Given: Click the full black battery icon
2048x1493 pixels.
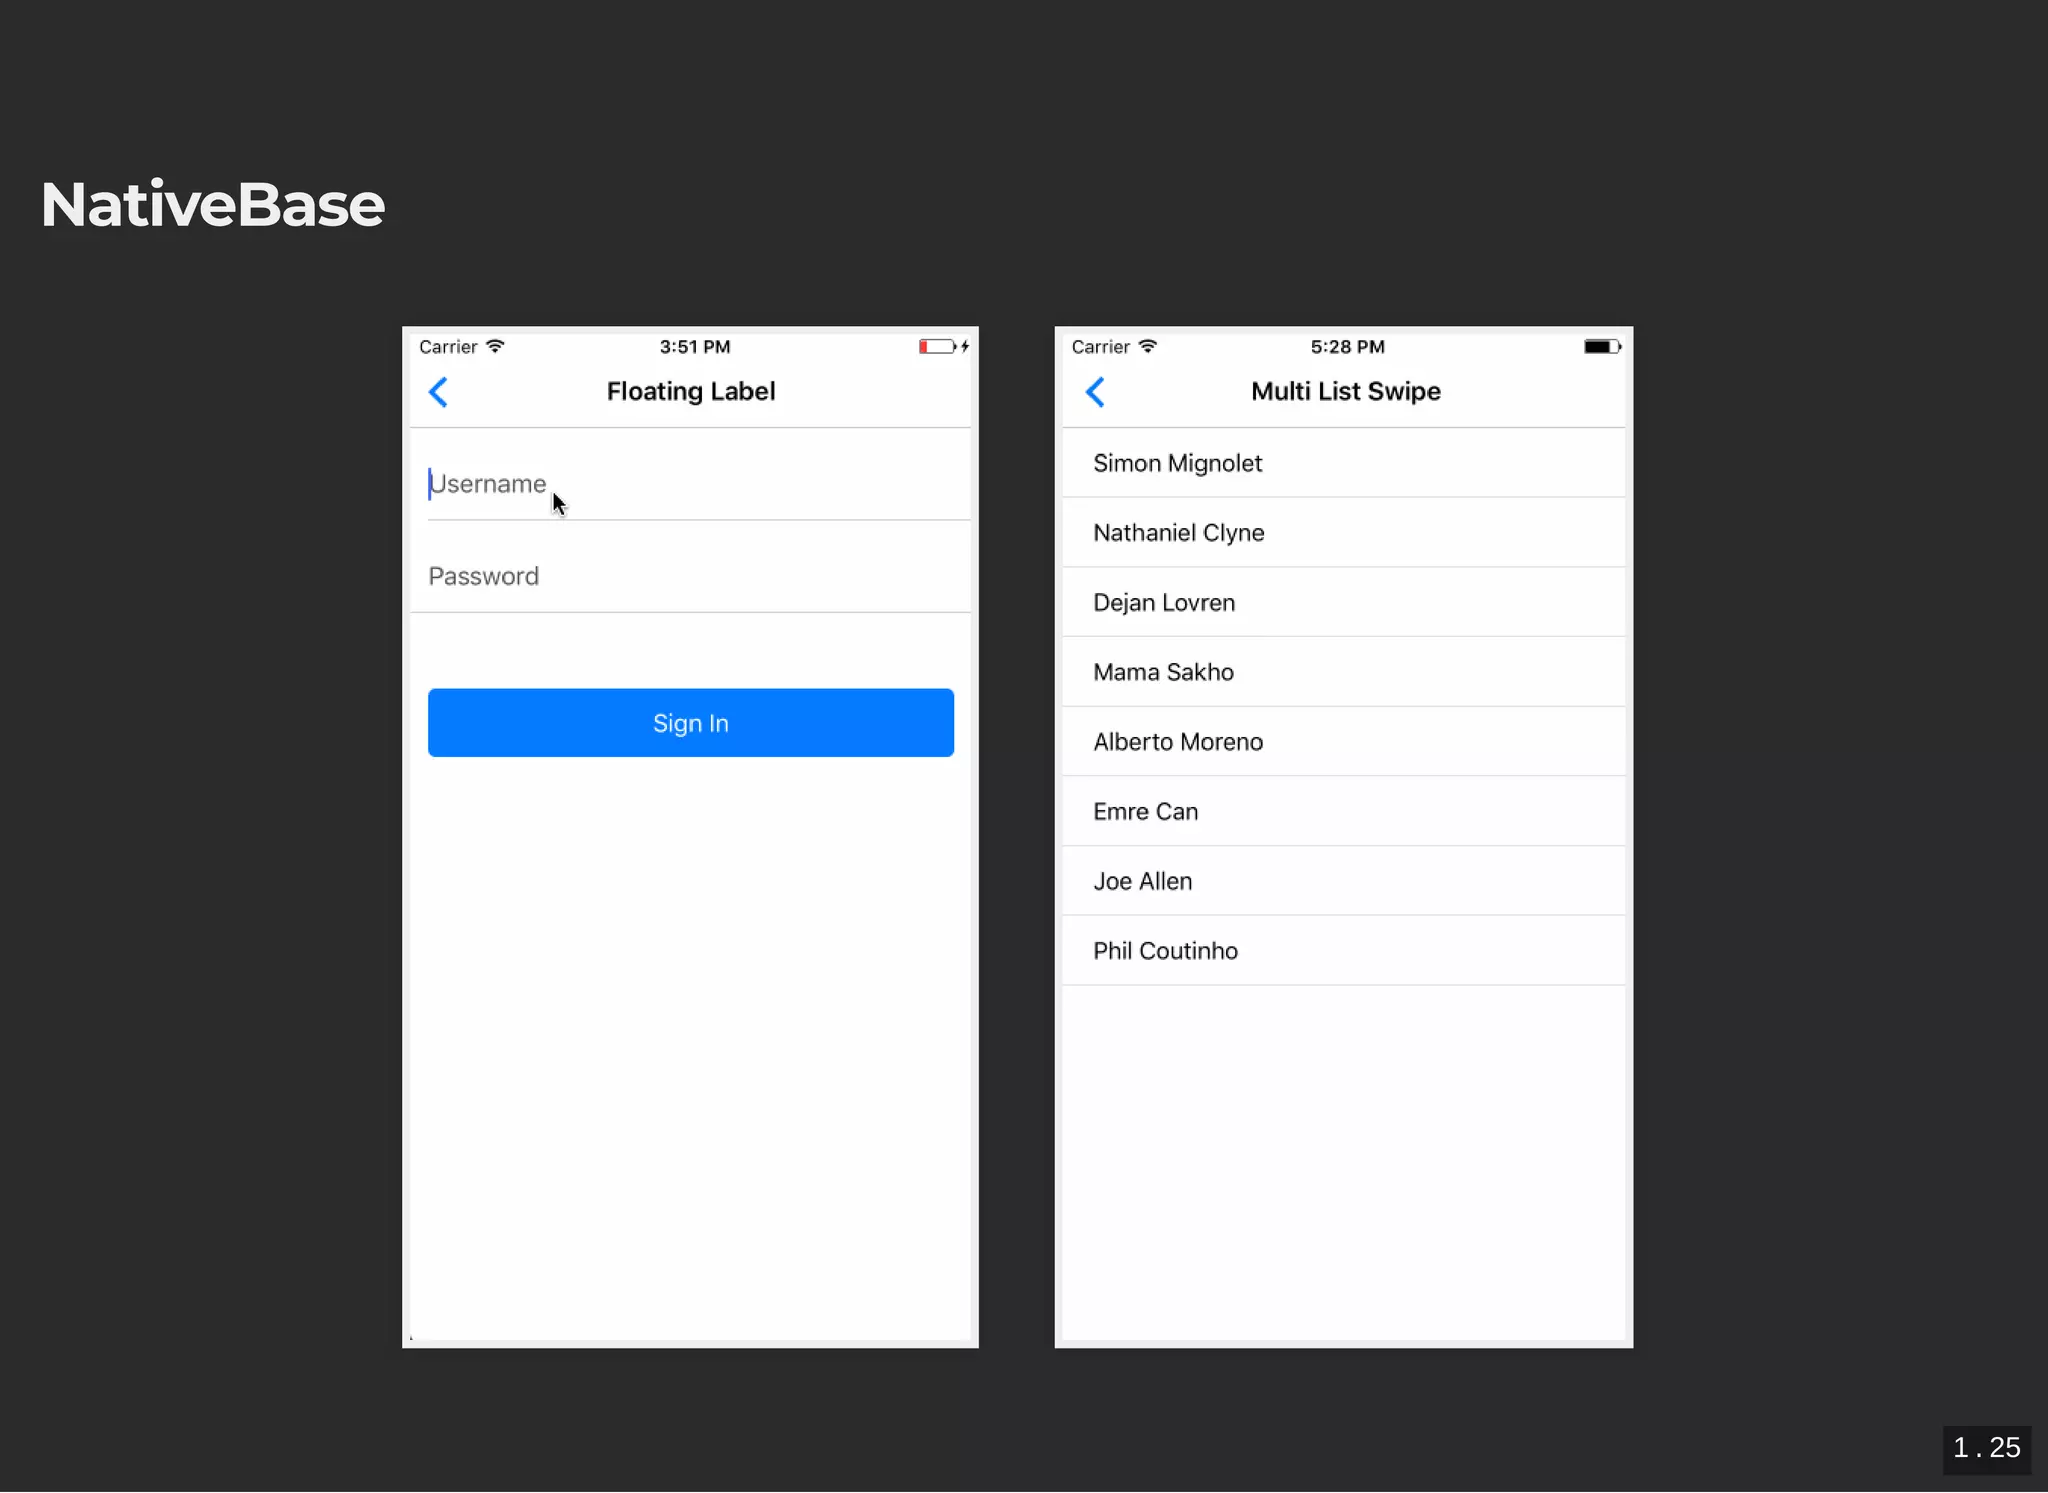Looking at the screenshot, I should click(x=1601, y=347).
